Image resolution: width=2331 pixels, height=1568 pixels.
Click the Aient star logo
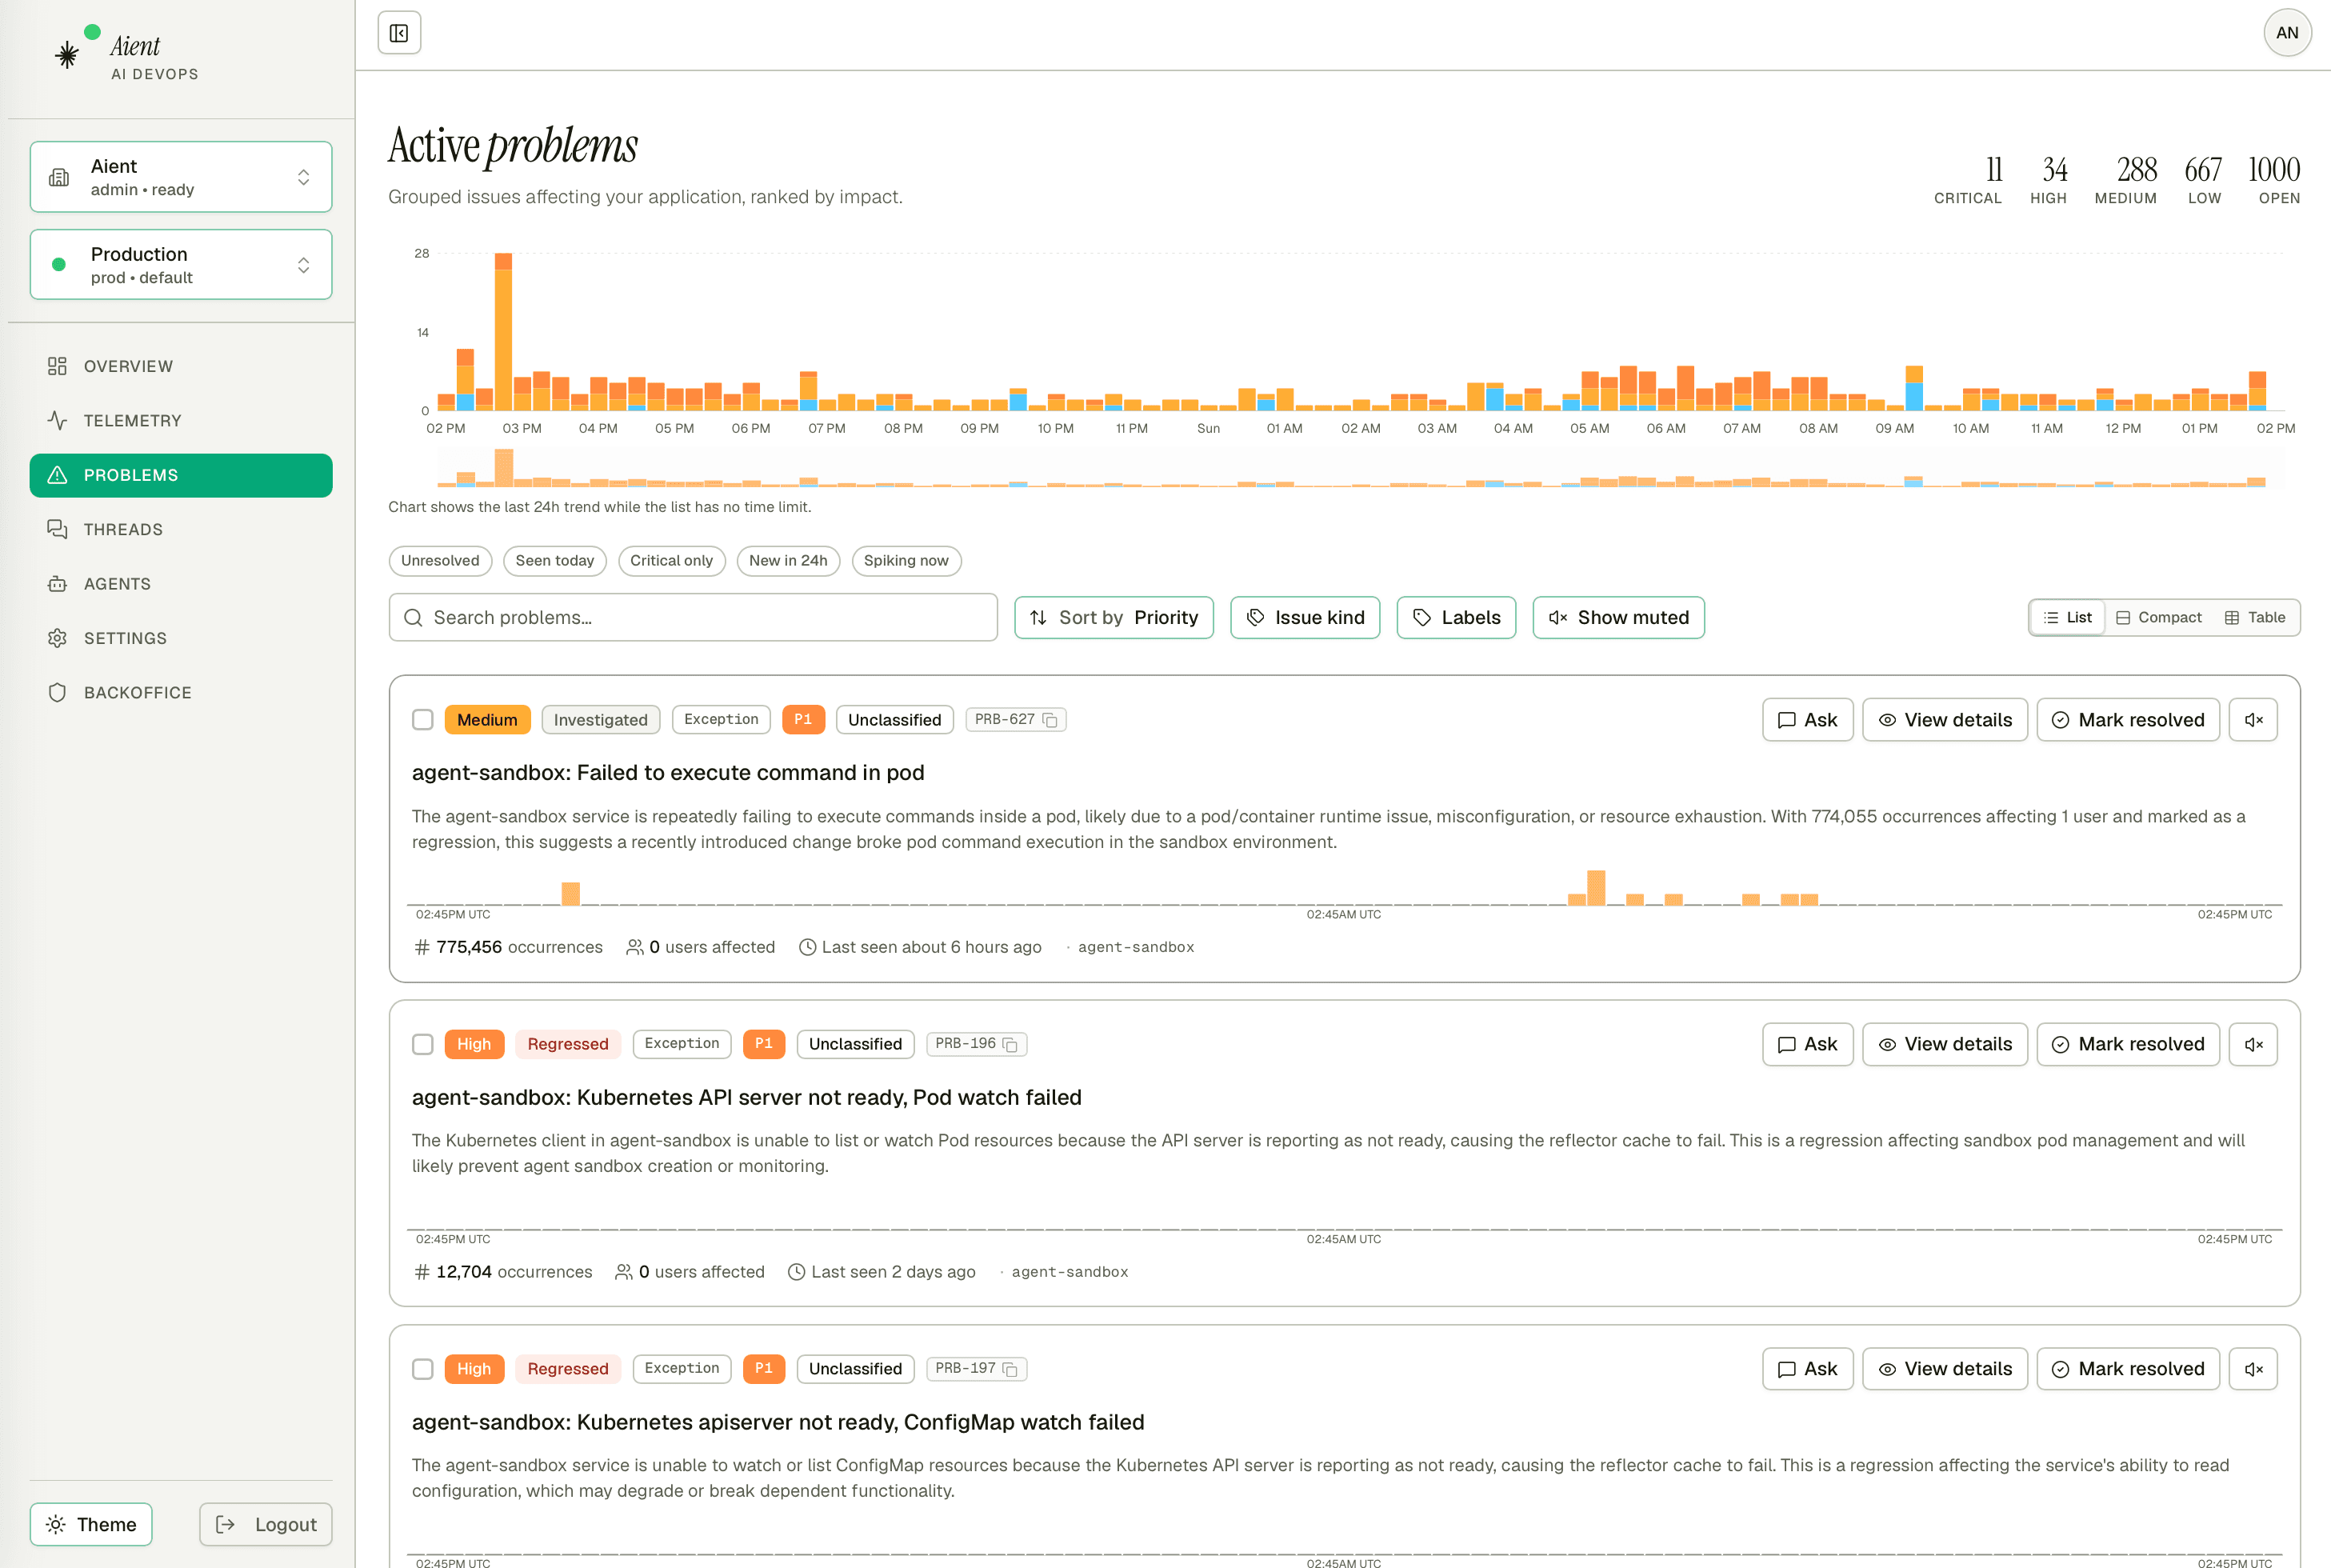click(67, 55)
